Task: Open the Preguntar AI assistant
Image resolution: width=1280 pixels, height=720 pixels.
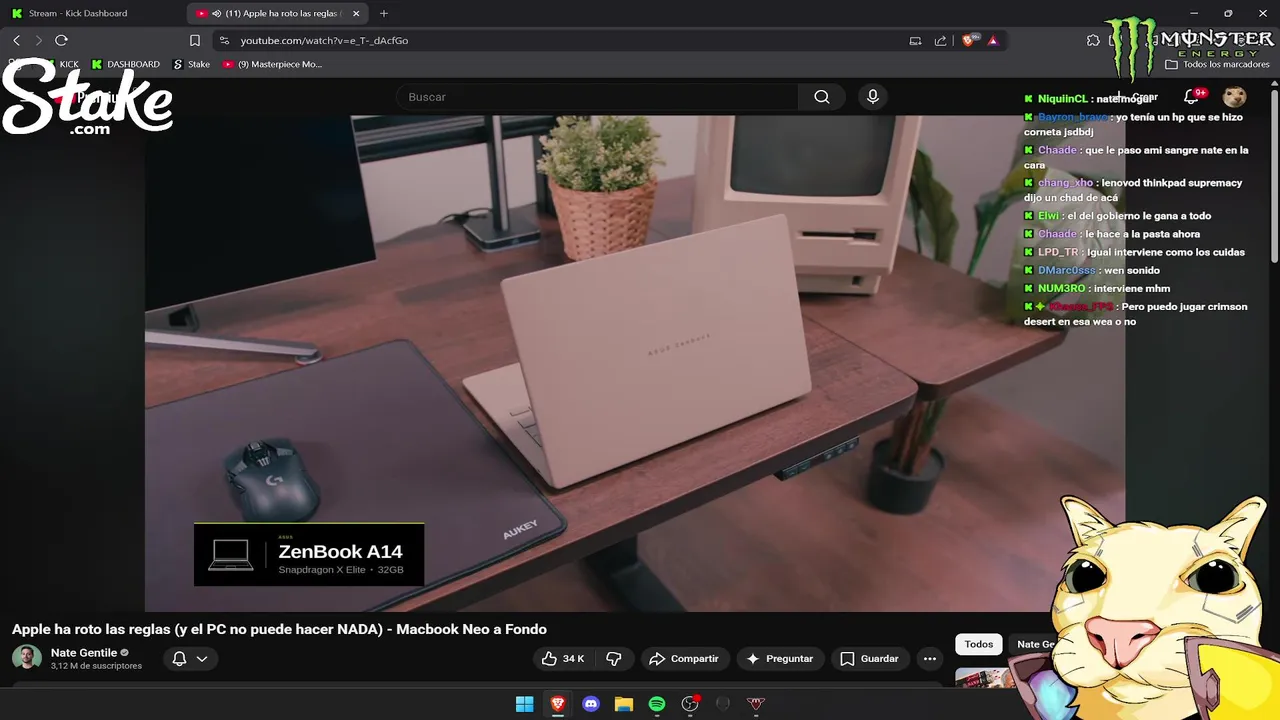Action: pos(780,659)
